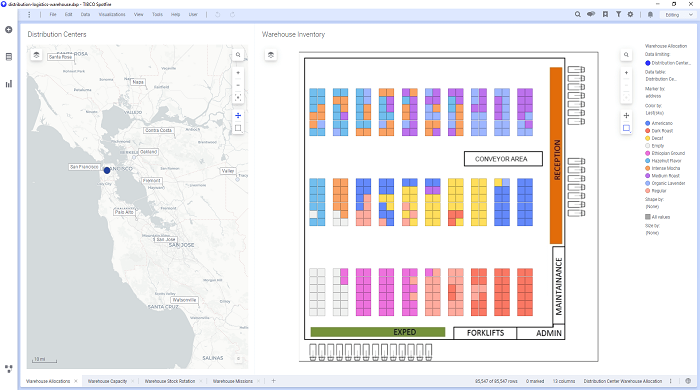
Task: Open the User menu
Action: 193,14
